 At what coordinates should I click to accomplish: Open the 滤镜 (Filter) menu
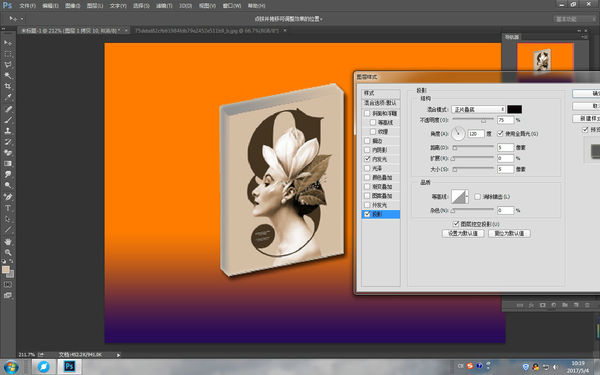tap(164, 6)
